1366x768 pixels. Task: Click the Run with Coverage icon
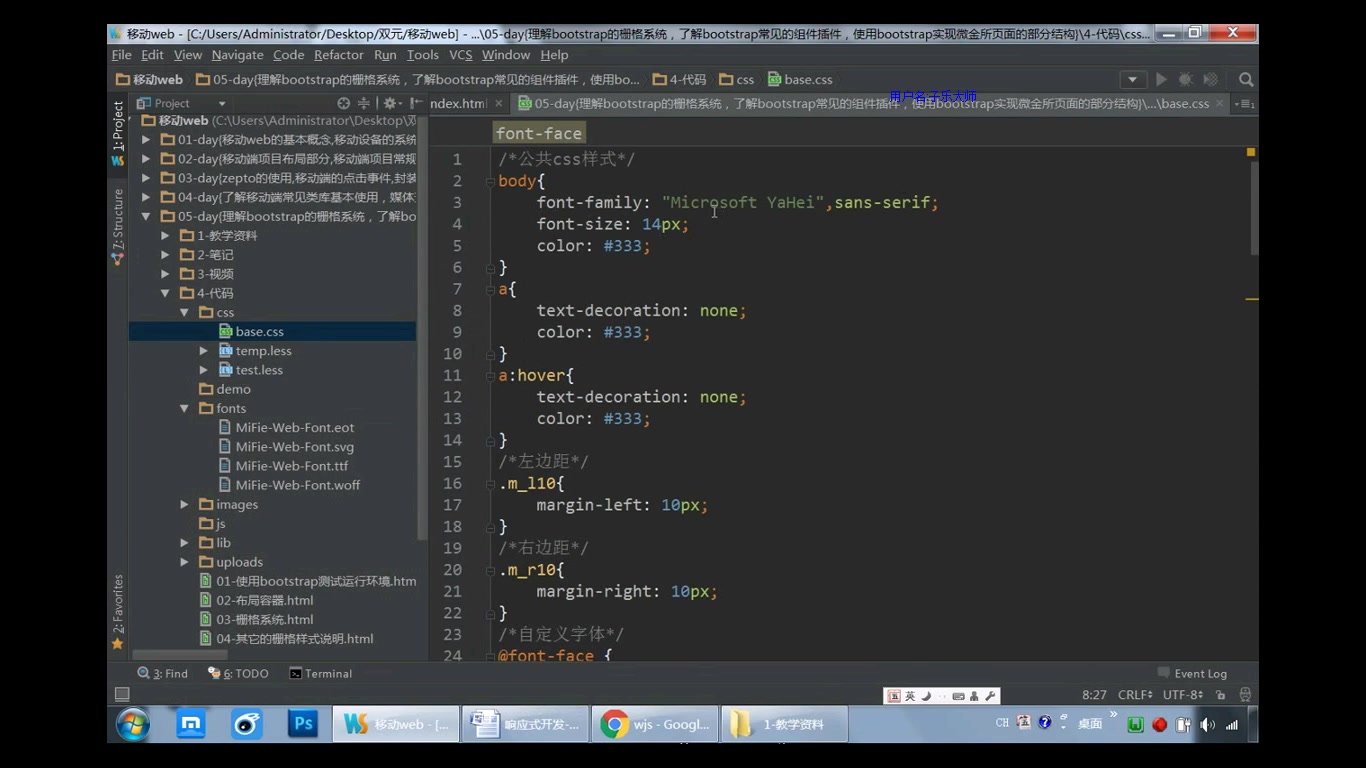1210,79
